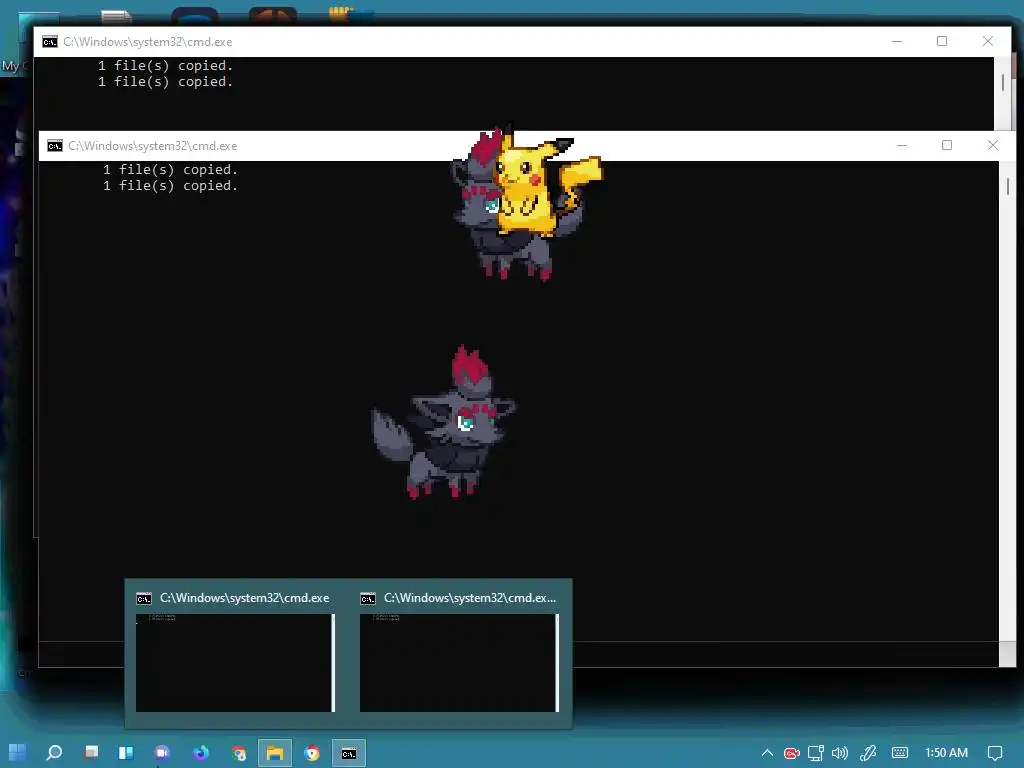Click the back cmd.exe window title icon
Image resolution: width=1024 pixels, height=768 pixels.
pos(50,42)
